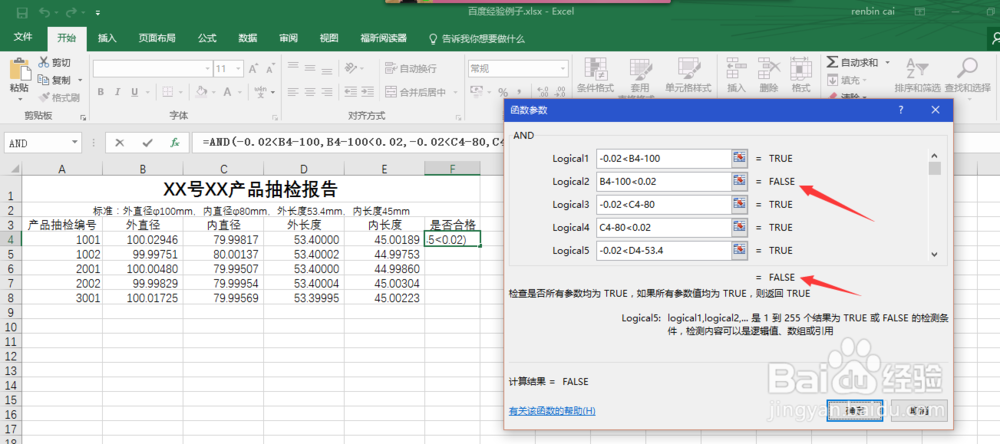Click the comma style icon
Image resolution: width=1000 pixels, height=444 pixels.
pyautogui.click(x=520, y=92)
